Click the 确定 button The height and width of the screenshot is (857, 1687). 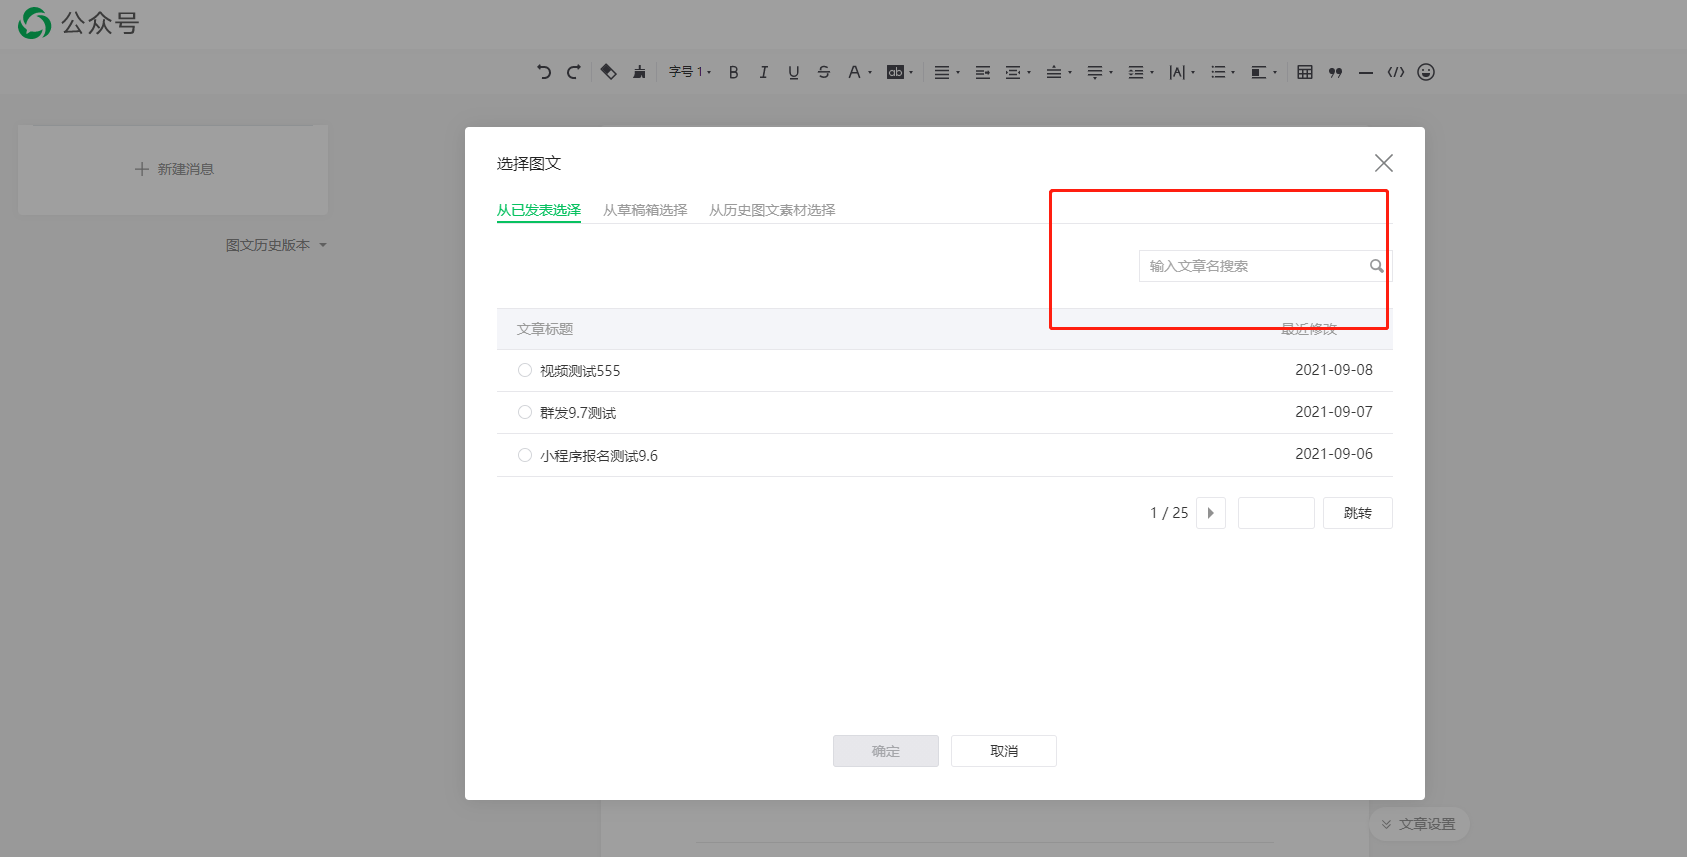(886, 751)
